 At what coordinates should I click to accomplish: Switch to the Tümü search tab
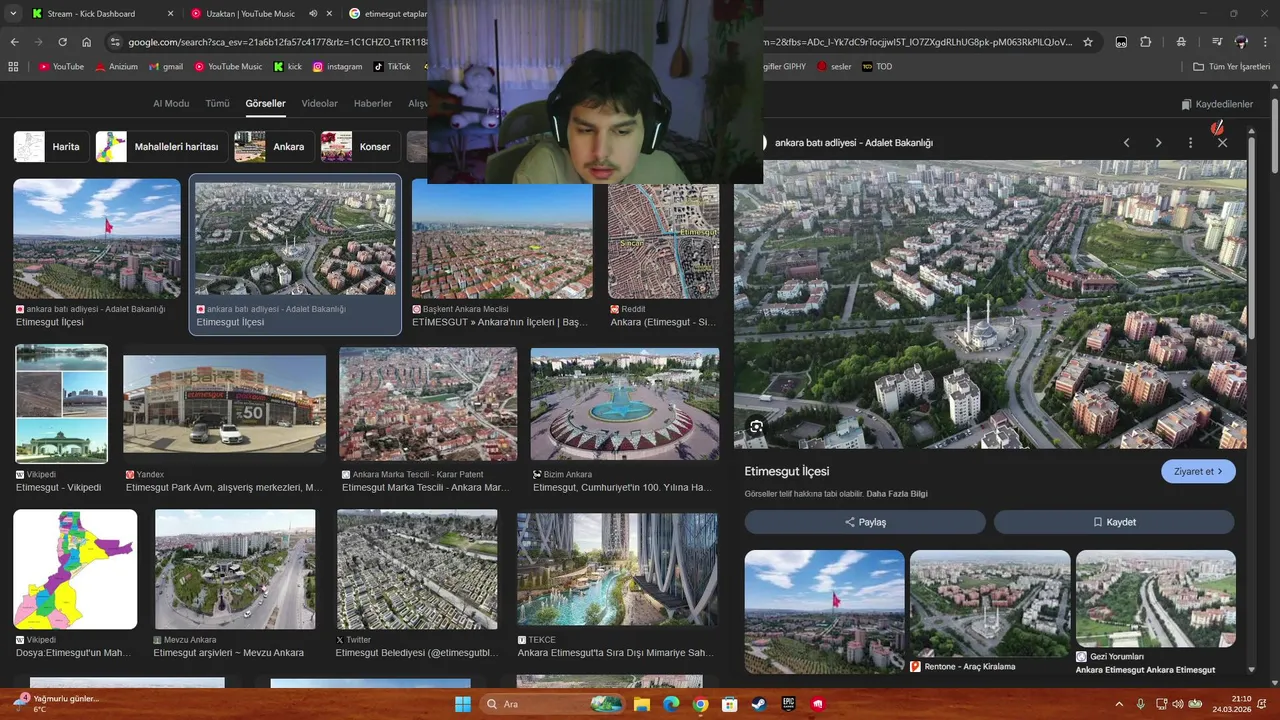(x=217, y=104)
